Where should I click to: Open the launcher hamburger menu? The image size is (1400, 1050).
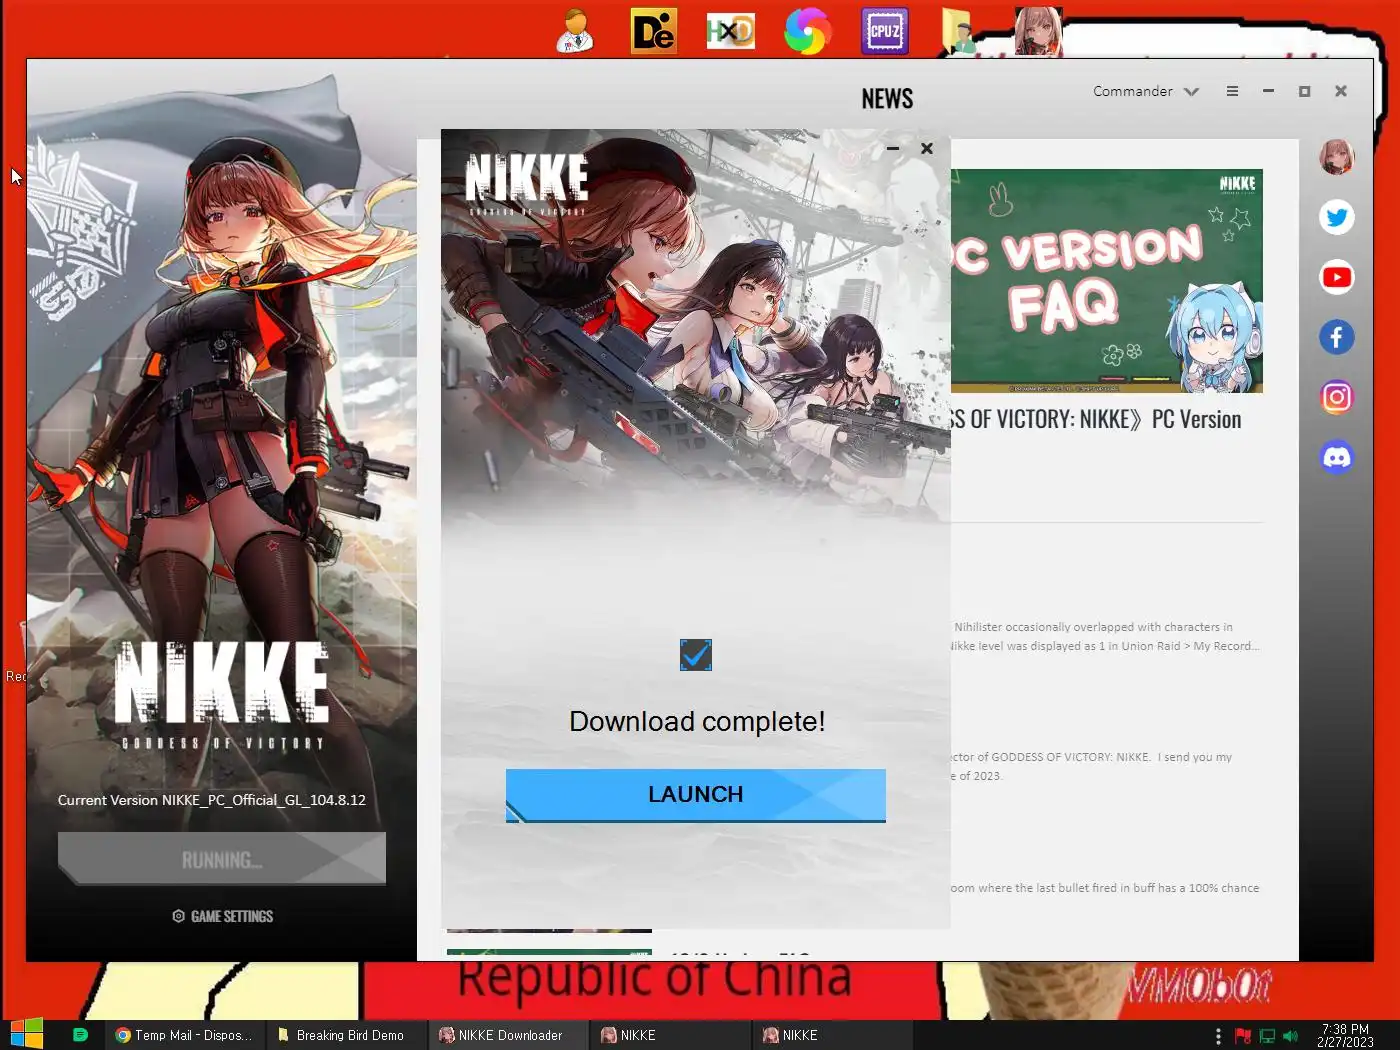[1232, 91]
